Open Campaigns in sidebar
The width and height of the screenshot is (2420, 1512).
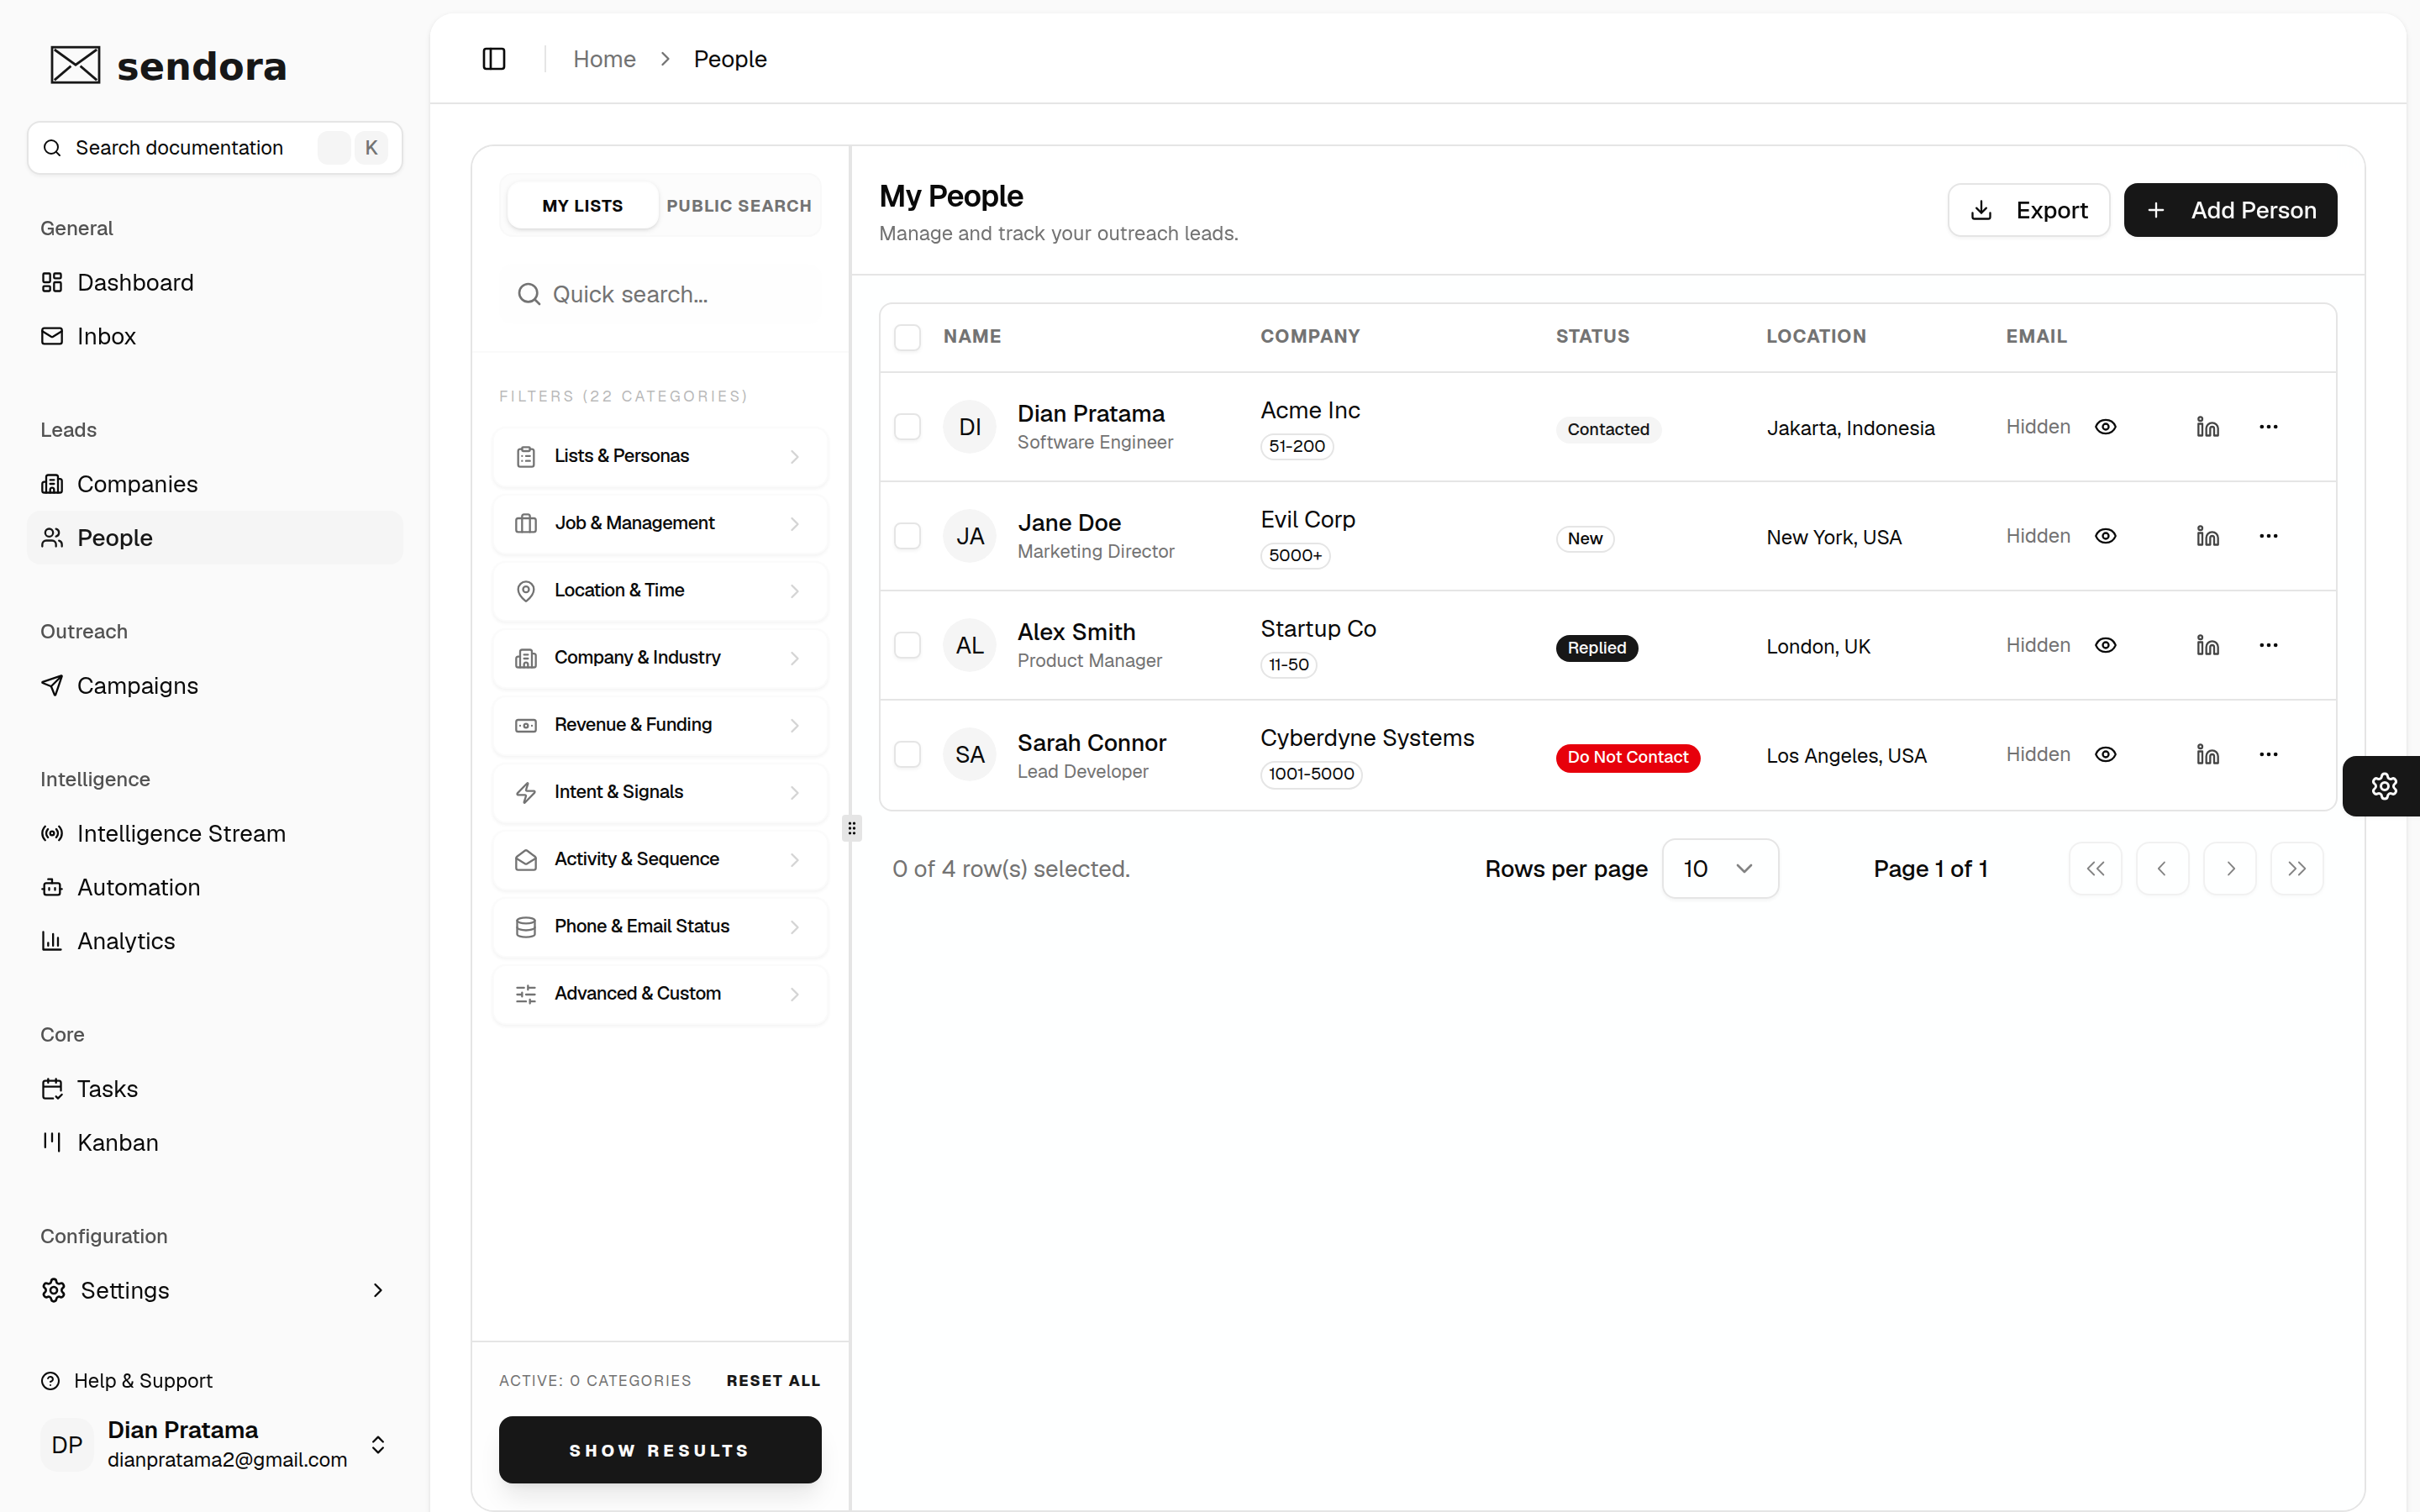click(215, 686)
